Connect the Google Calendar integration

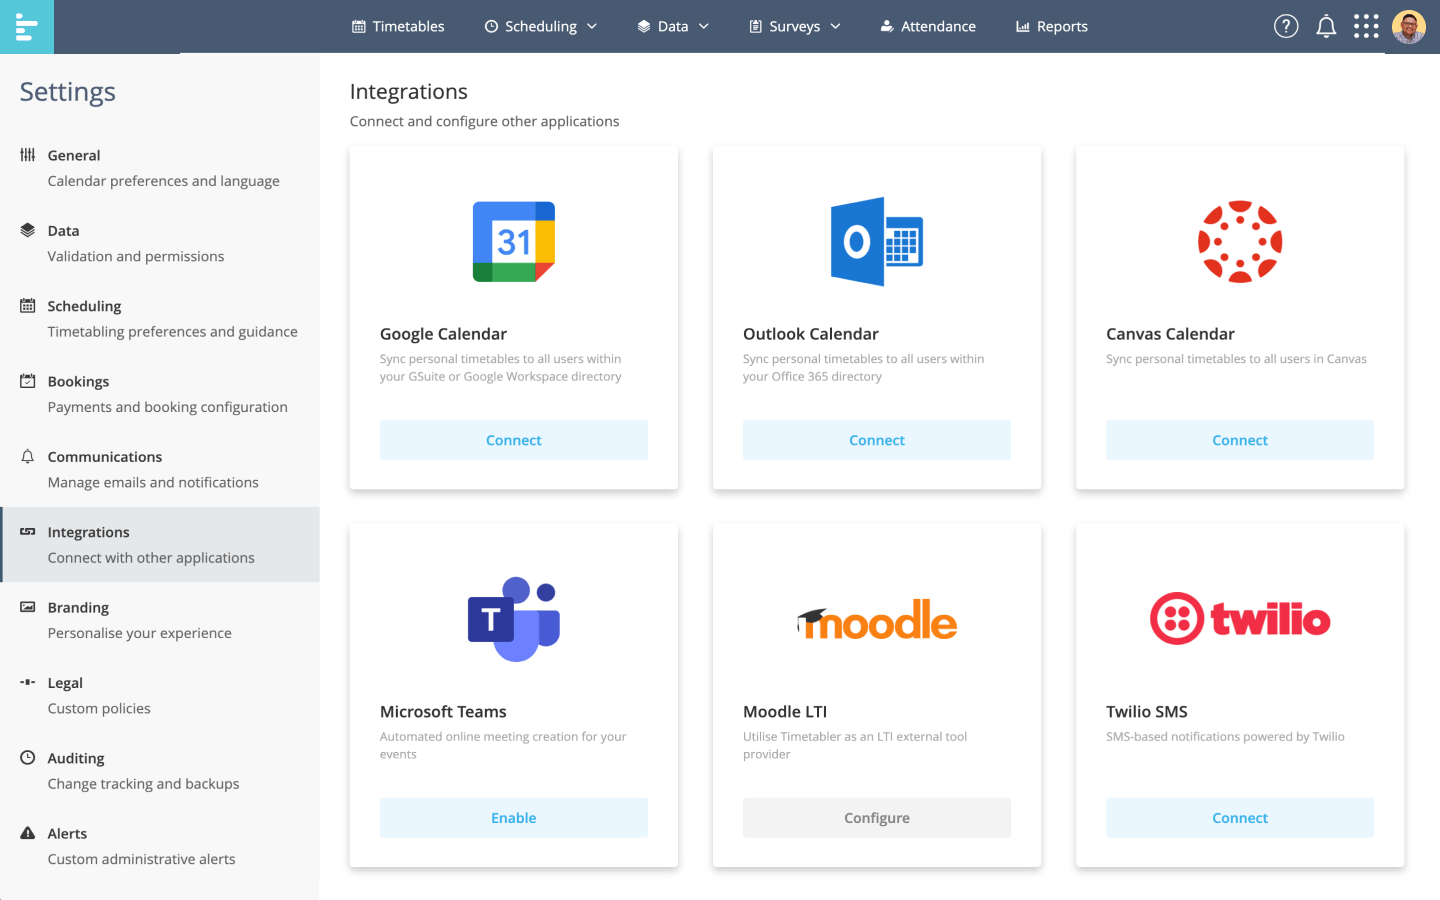(x=513, y=440)
